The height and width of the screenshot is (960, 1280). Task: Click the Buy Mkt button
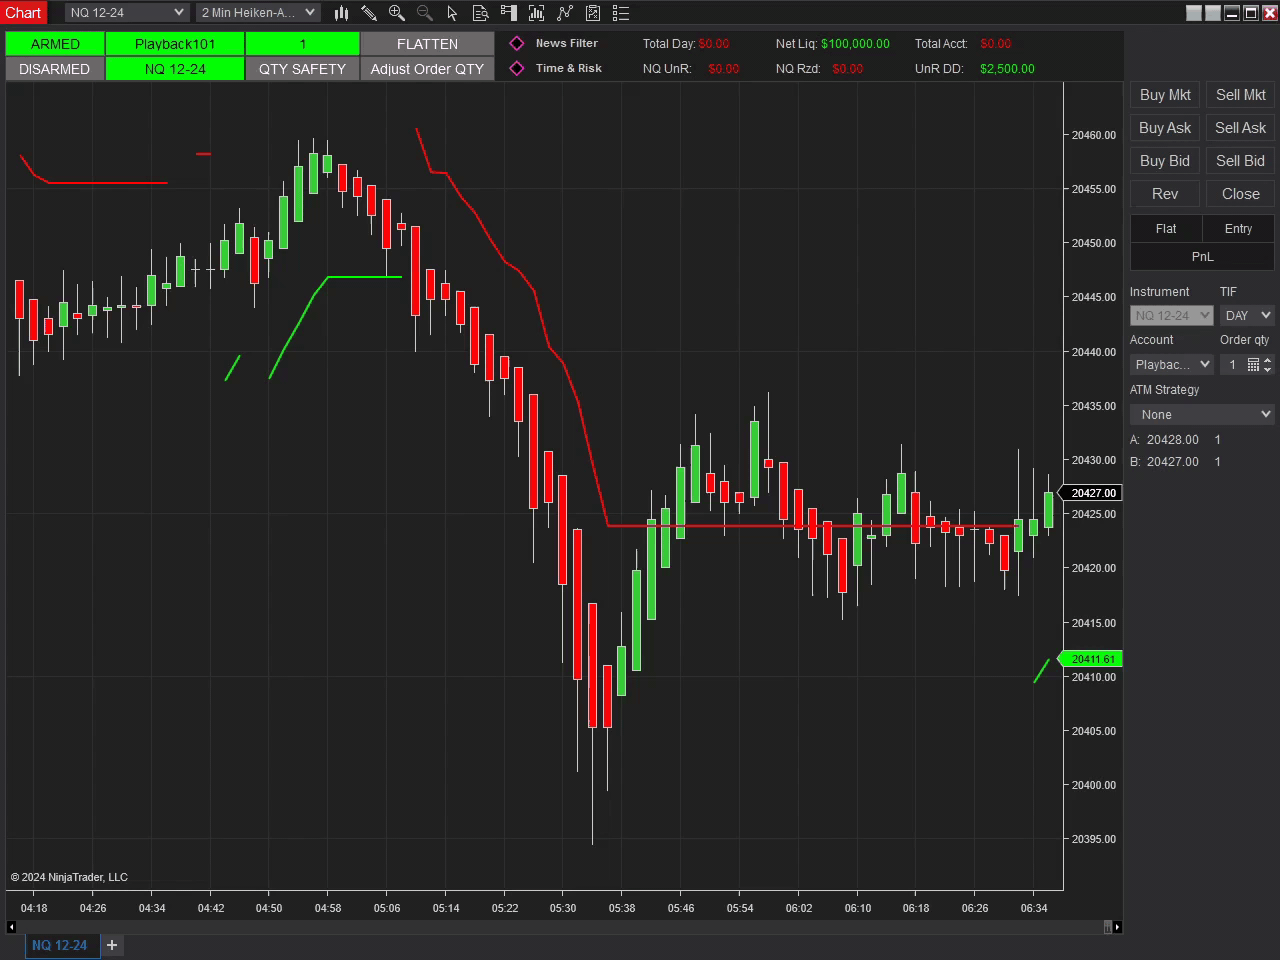tap(1164, 94)
